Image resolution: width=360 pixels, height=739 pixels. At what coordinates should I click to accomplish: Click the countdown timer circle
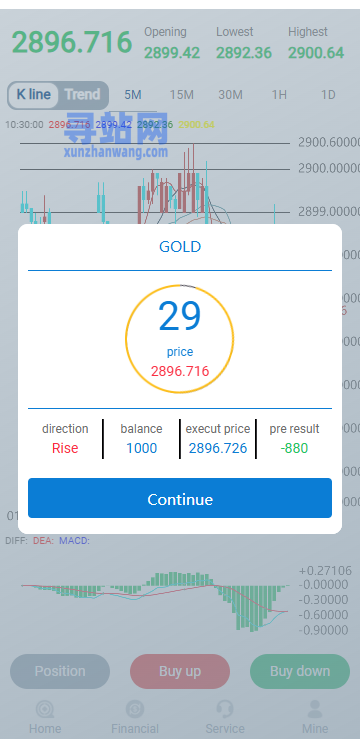pyautogui.click(x=180, y=339)
